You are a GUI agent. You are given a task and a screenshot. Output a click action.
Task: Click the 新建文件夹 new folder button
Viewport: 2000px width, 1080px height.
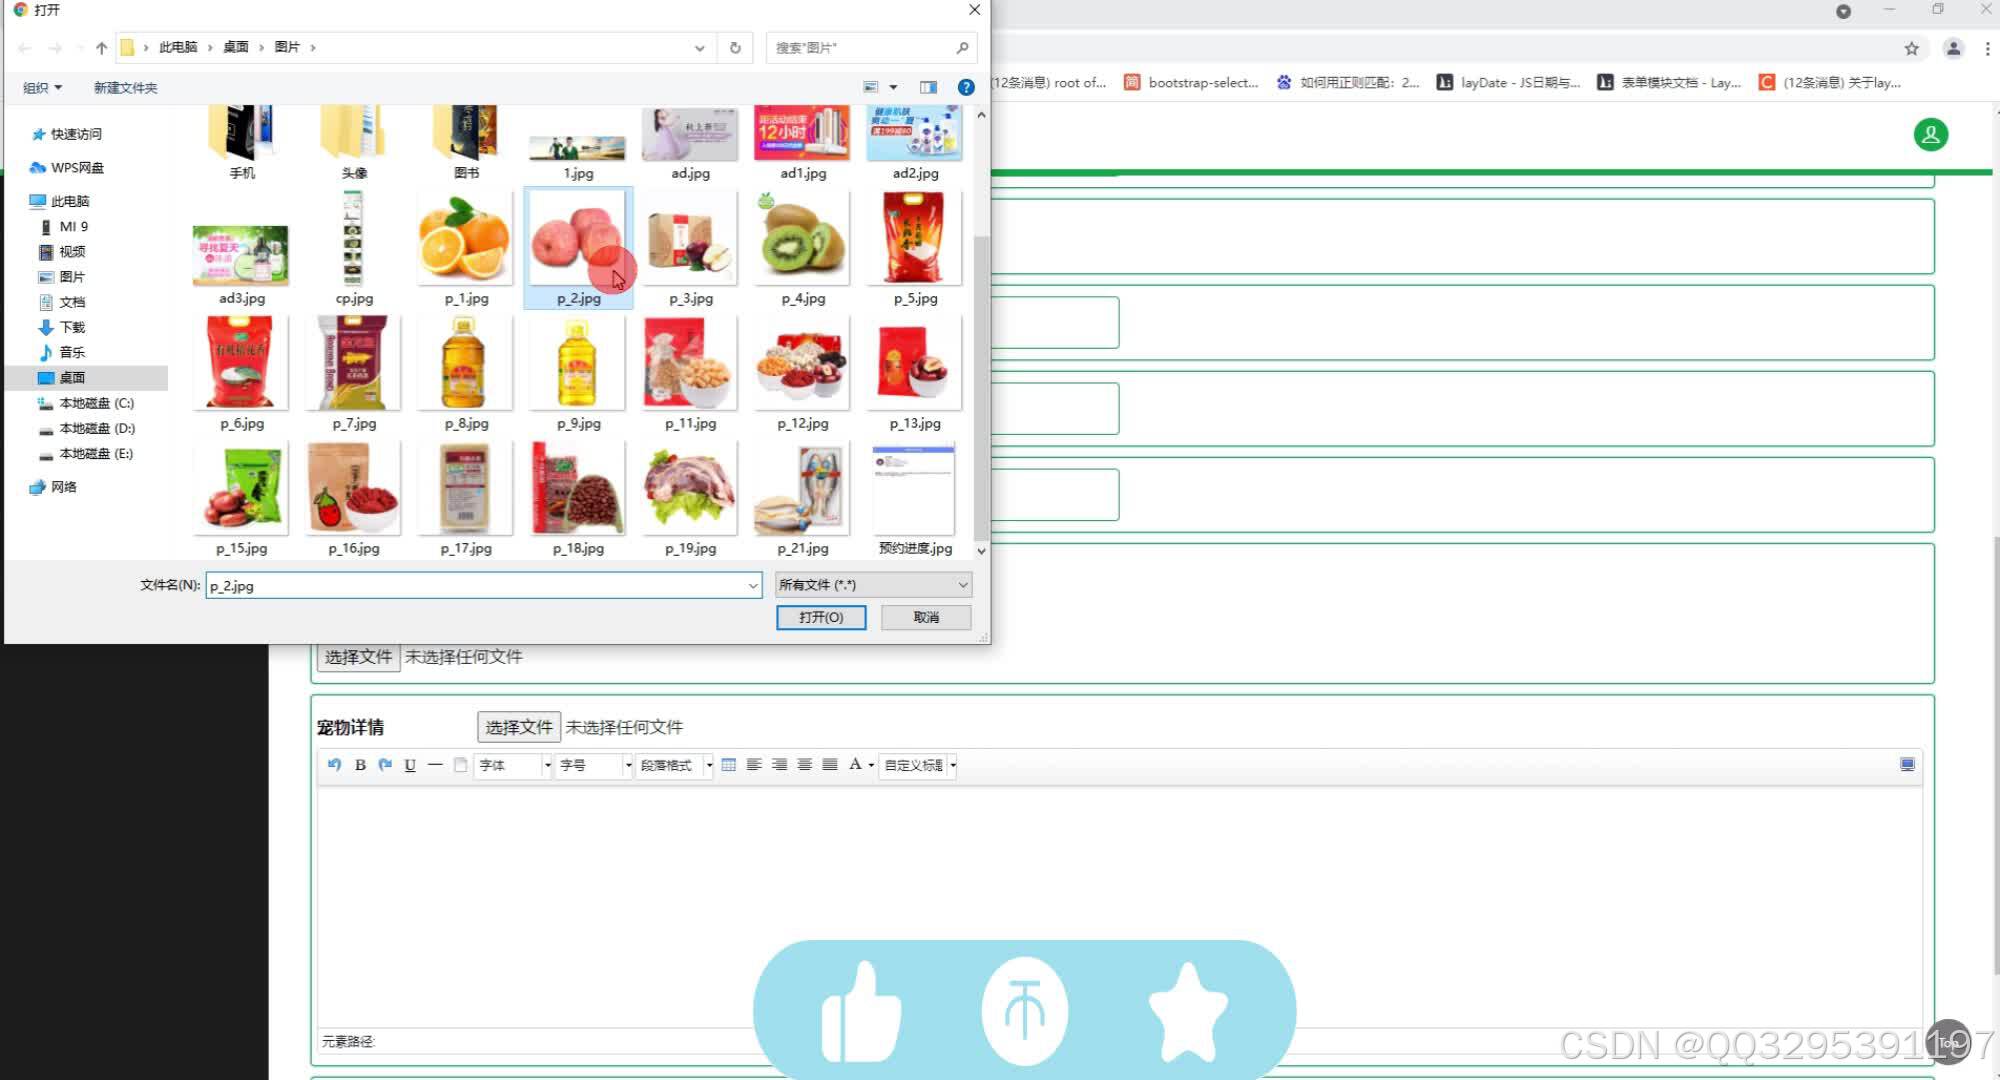coord(125,88)
